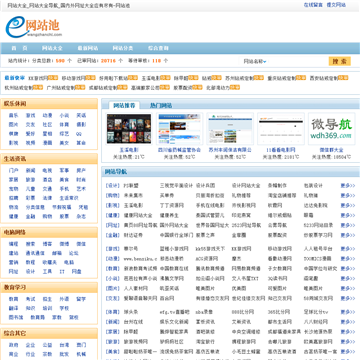
Task: Click the orange 搜索 button
Action: coord(340,61)
